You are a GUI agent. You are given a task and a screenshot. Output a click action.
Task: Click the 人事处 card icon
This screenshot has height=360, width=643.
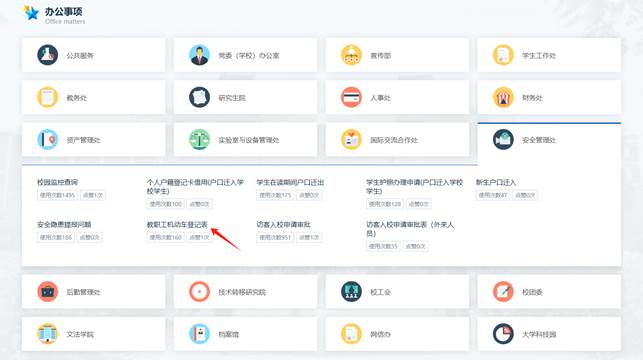tap(351, 97)
